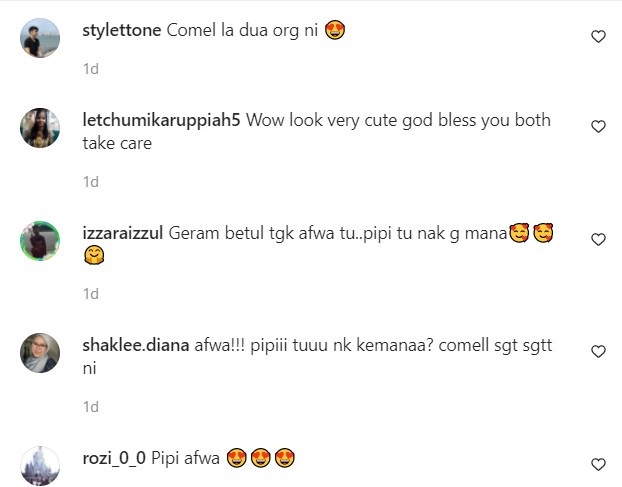Open rozi_0_0's castle profile picture

pos(40,466)
